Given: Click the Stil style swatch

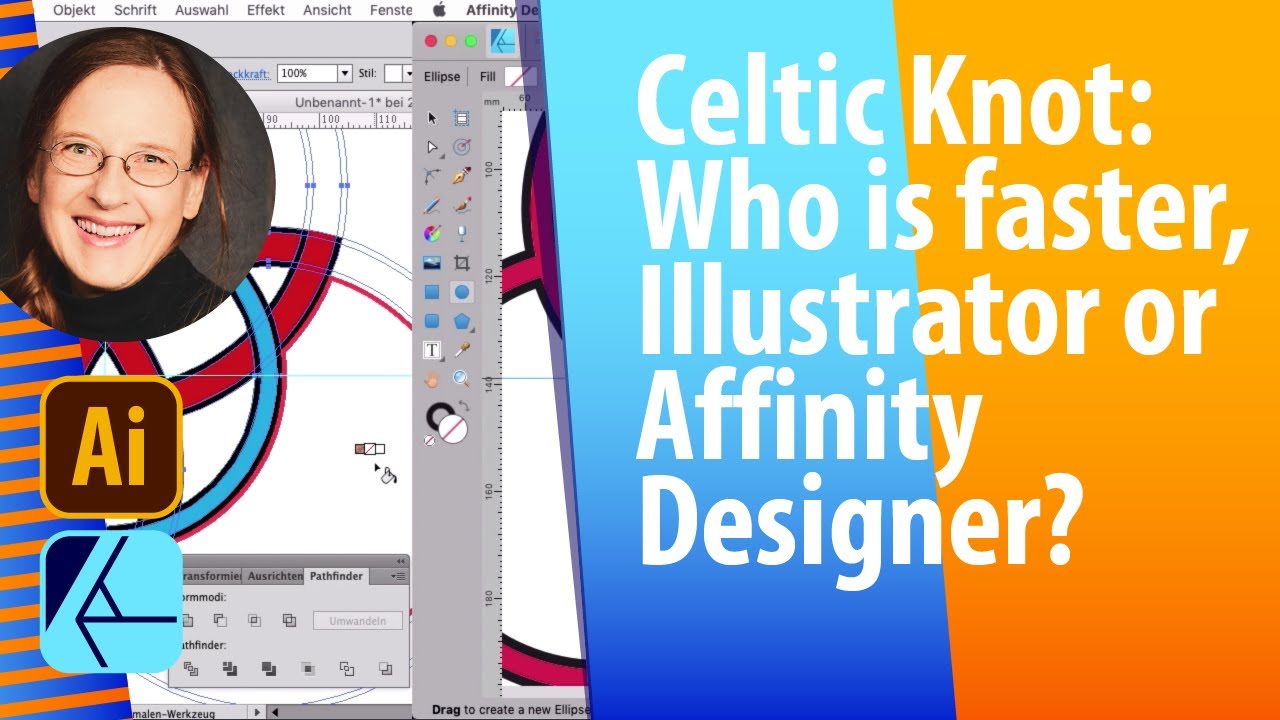Looking at the screenshot, I should [x=393, y=73].
